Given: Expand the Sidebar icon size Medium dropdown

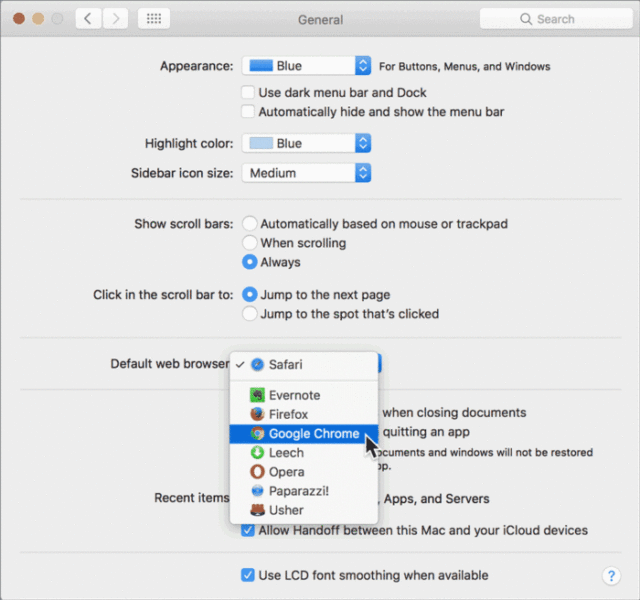Looking at the screenshot, I should click(x=306, y=173).
